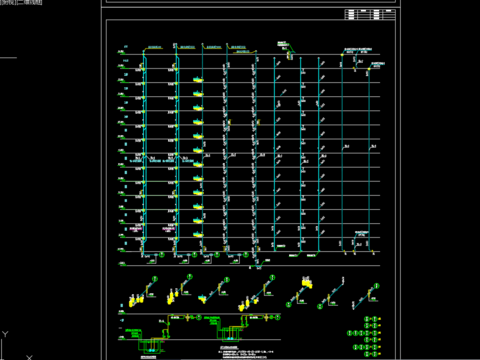Click magenta label near first riser bottom
Viewport: 480px width, 360px height.
pyautogui.click(x=136, y=229)
